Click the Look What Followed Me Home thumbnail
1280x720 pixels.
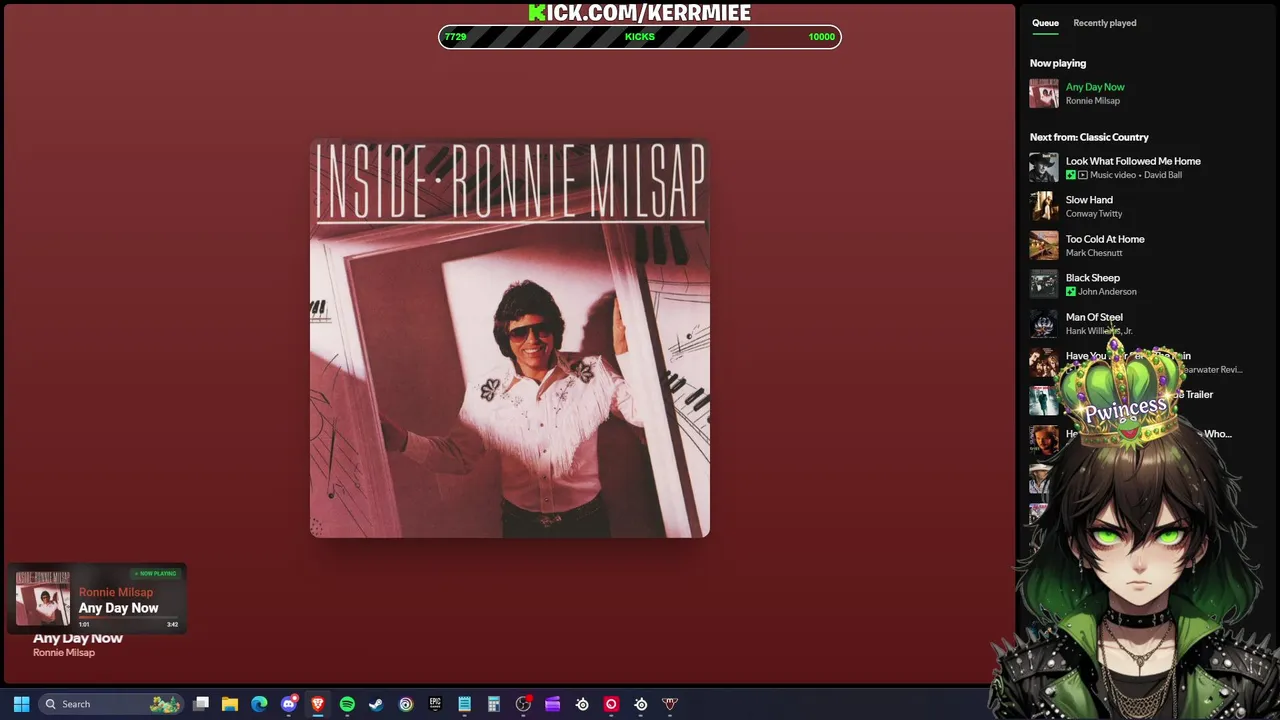[x=1044, y=167]
